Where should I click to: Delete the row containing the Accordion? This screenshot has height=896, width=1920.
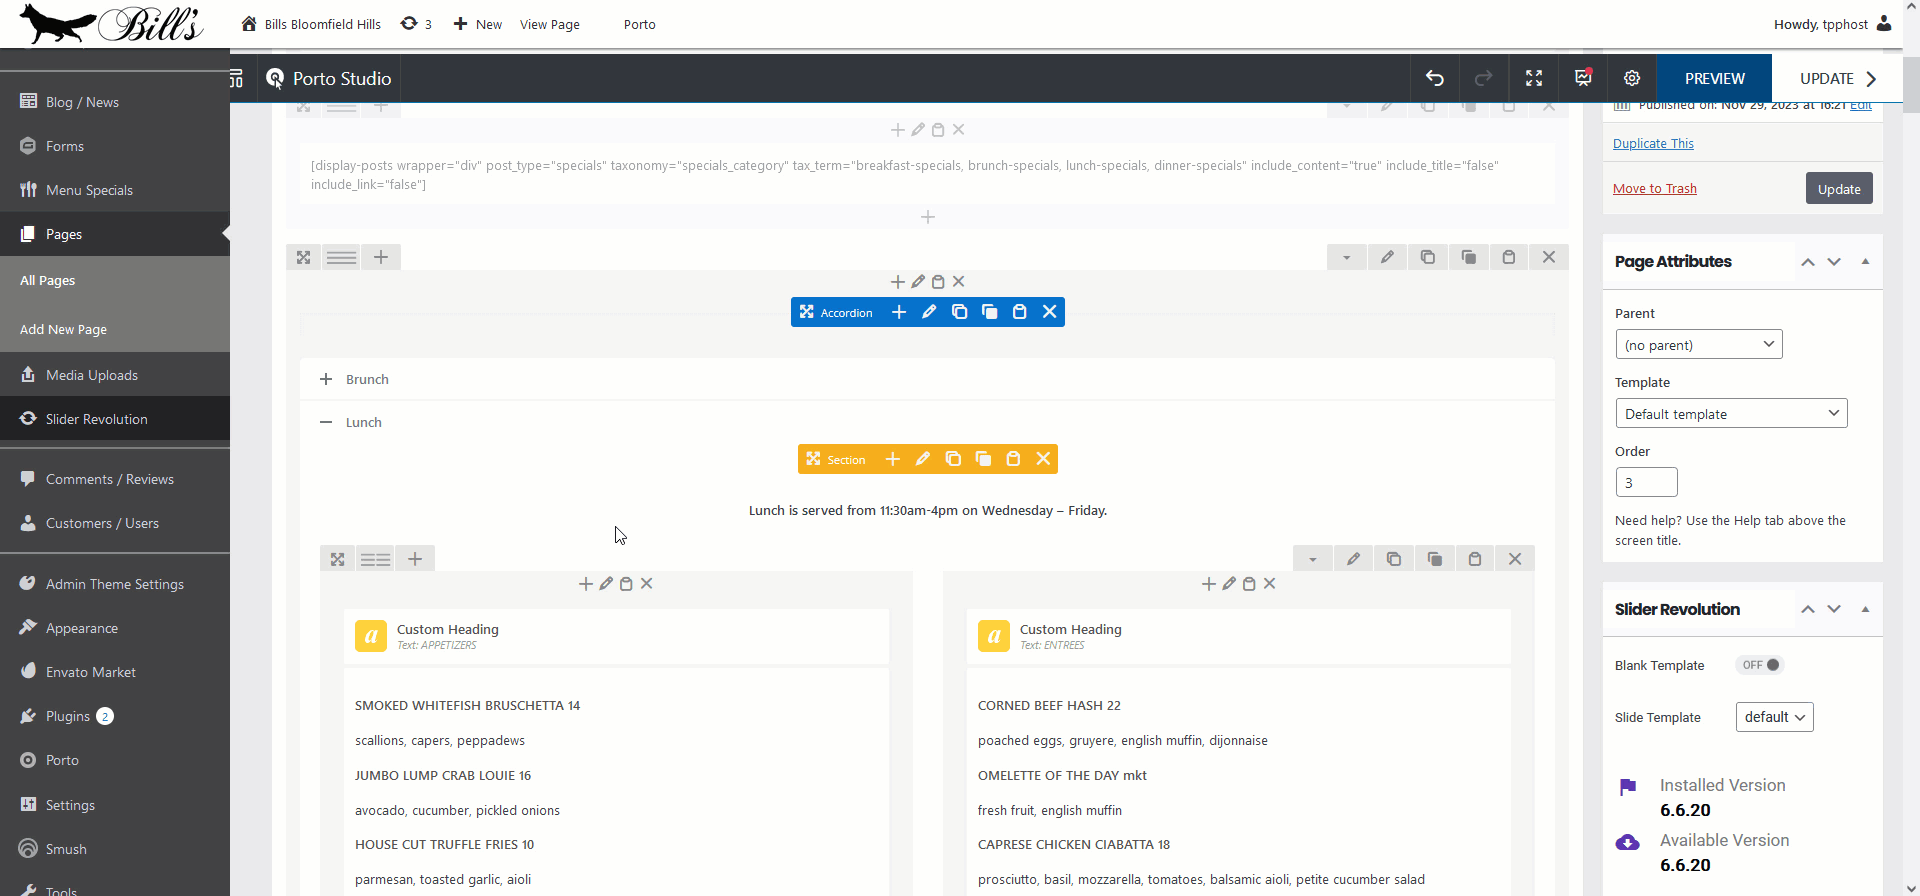tap(1549, 257)
